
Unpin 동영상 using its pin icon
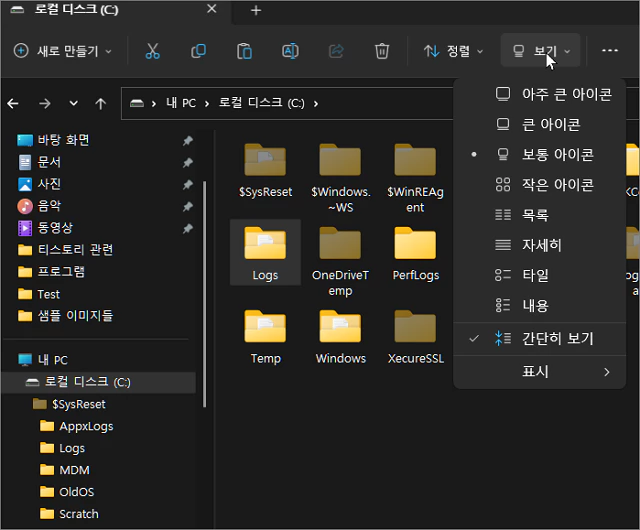pyautogui.click(x=187, y=229)
